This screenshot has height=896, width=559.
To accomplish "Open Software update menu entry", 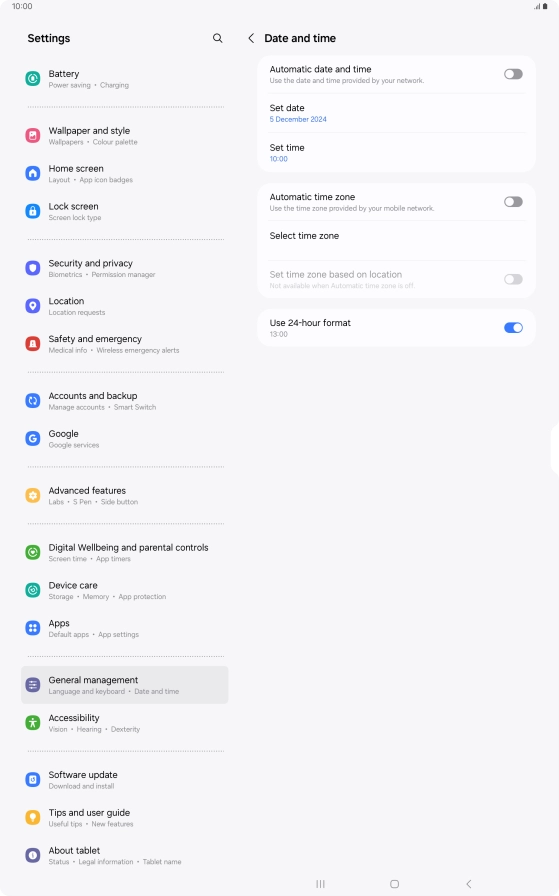I will pyautogui.click(x=125, y=779).
